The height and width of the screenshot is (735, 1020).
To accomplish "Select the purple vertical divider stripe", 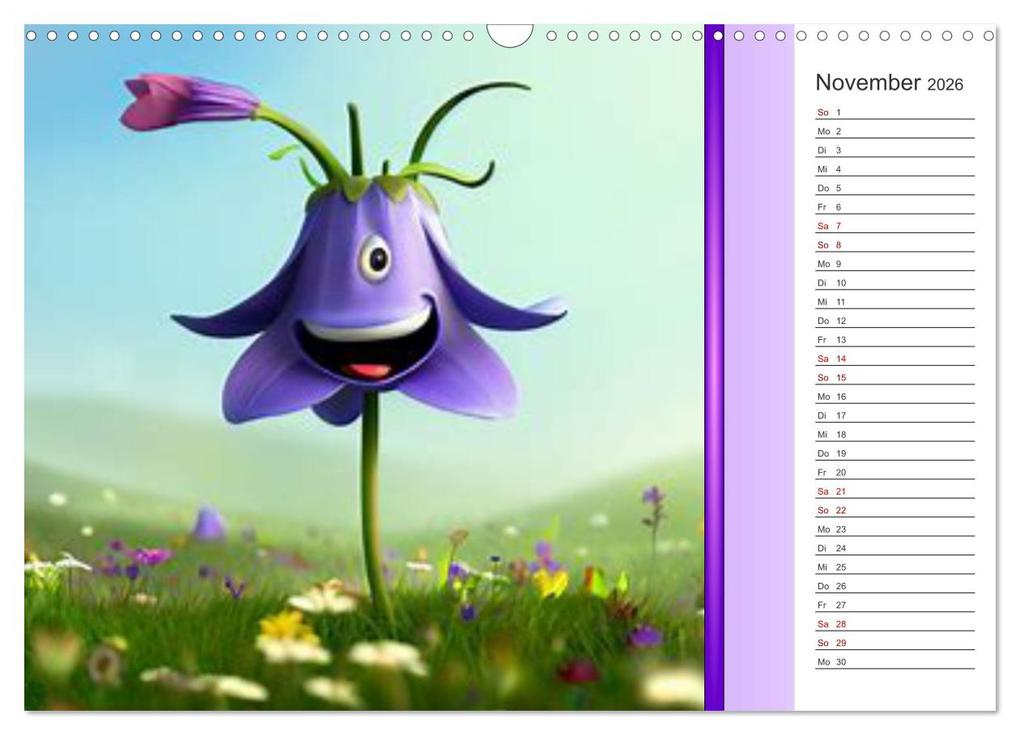I will 713,370.
